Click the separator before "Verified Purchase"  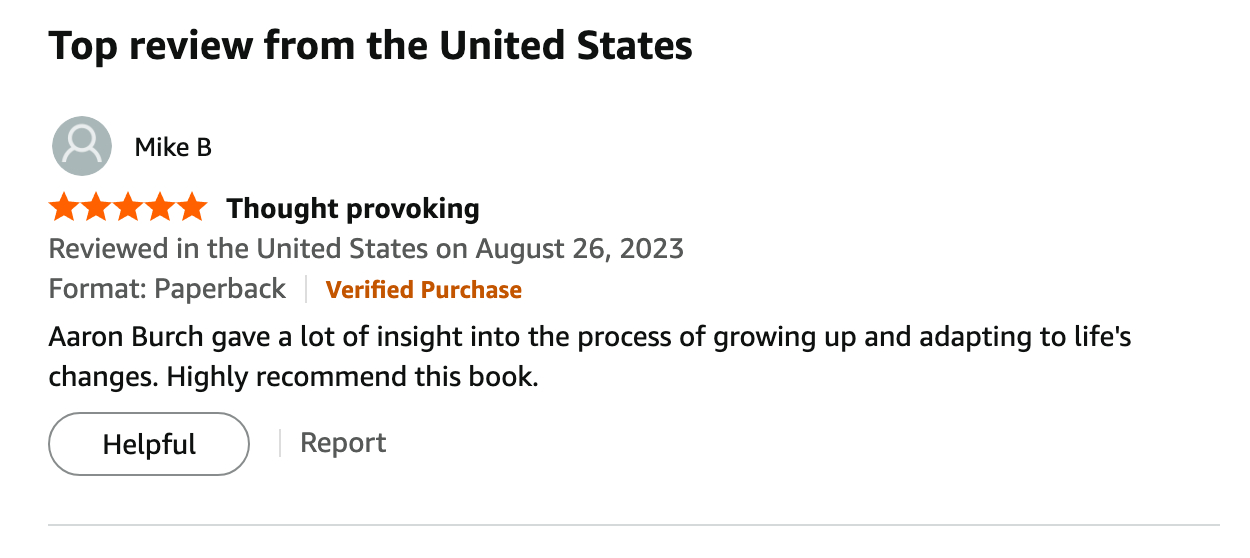tap(306, 290)
